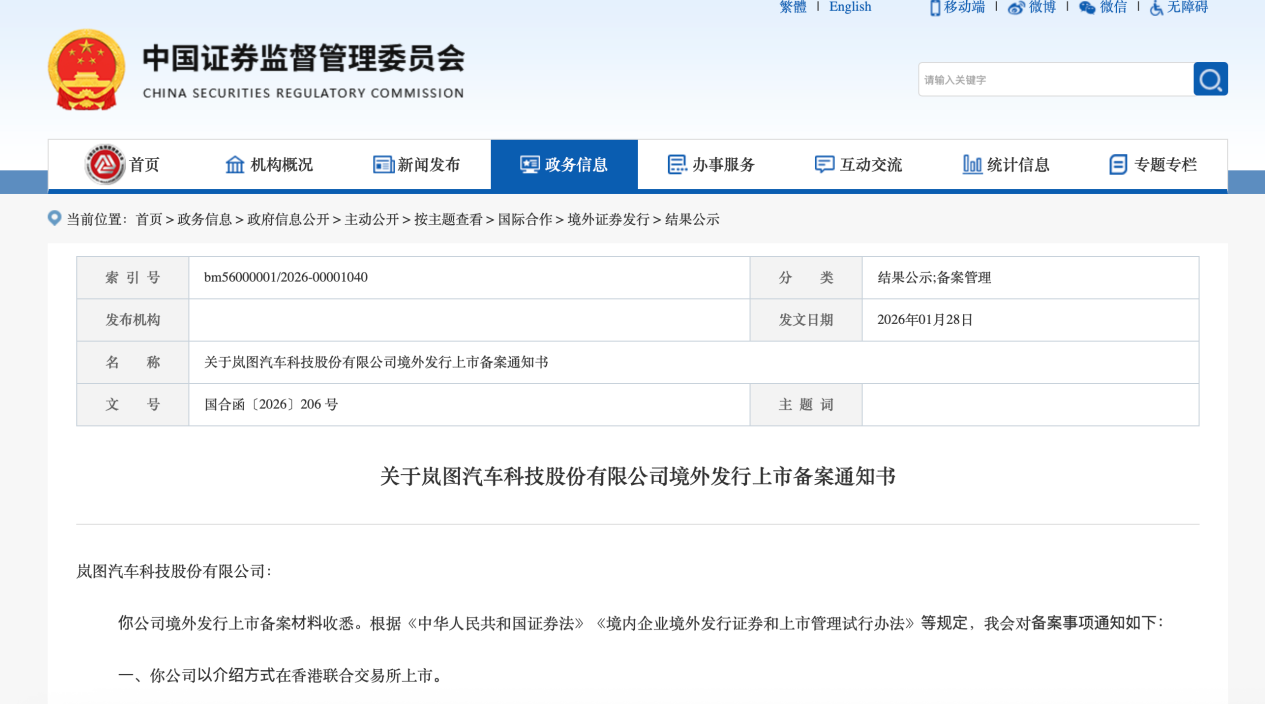The image size is (1265, 704).
Task: Click the search magnifier icon
Action: pos(1210,78)
